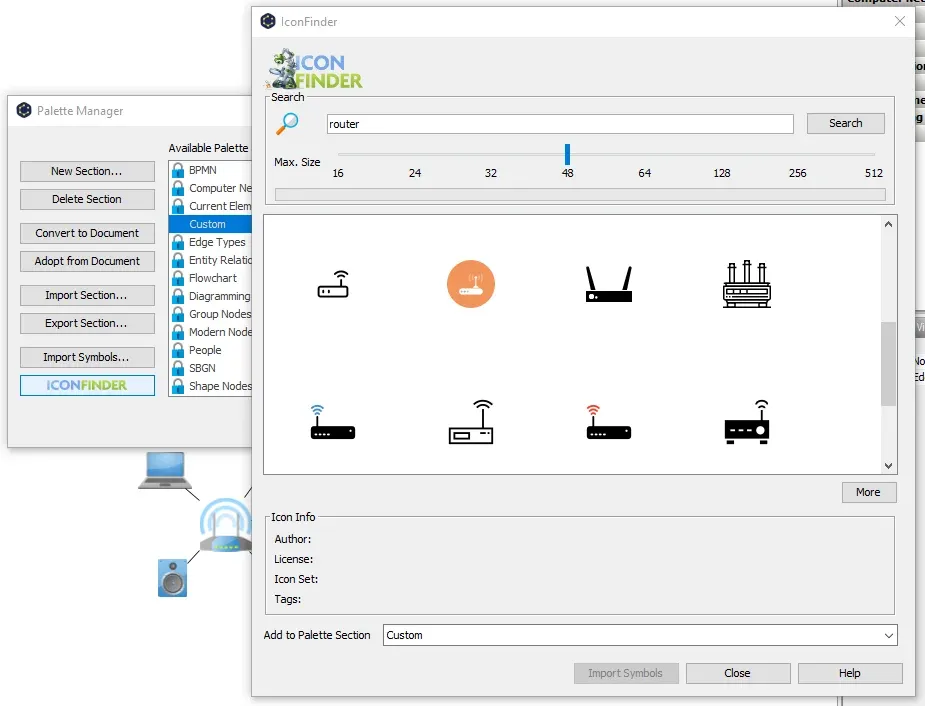
Task: Load more icon results with More
Action: (x=868, y=492)
